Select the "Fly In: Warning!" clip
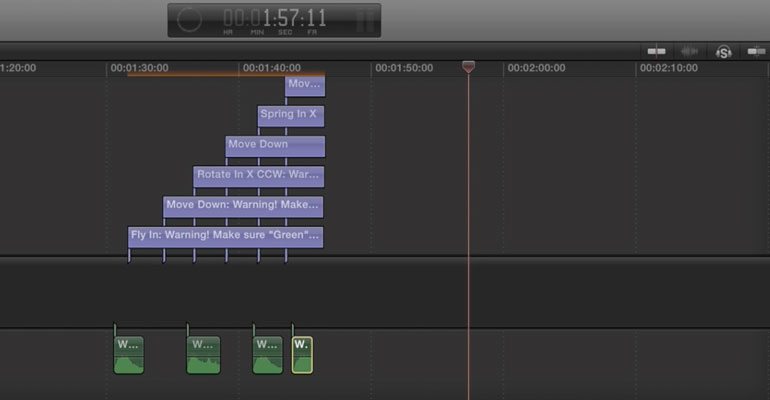770x400 pixels. (225, 237)
